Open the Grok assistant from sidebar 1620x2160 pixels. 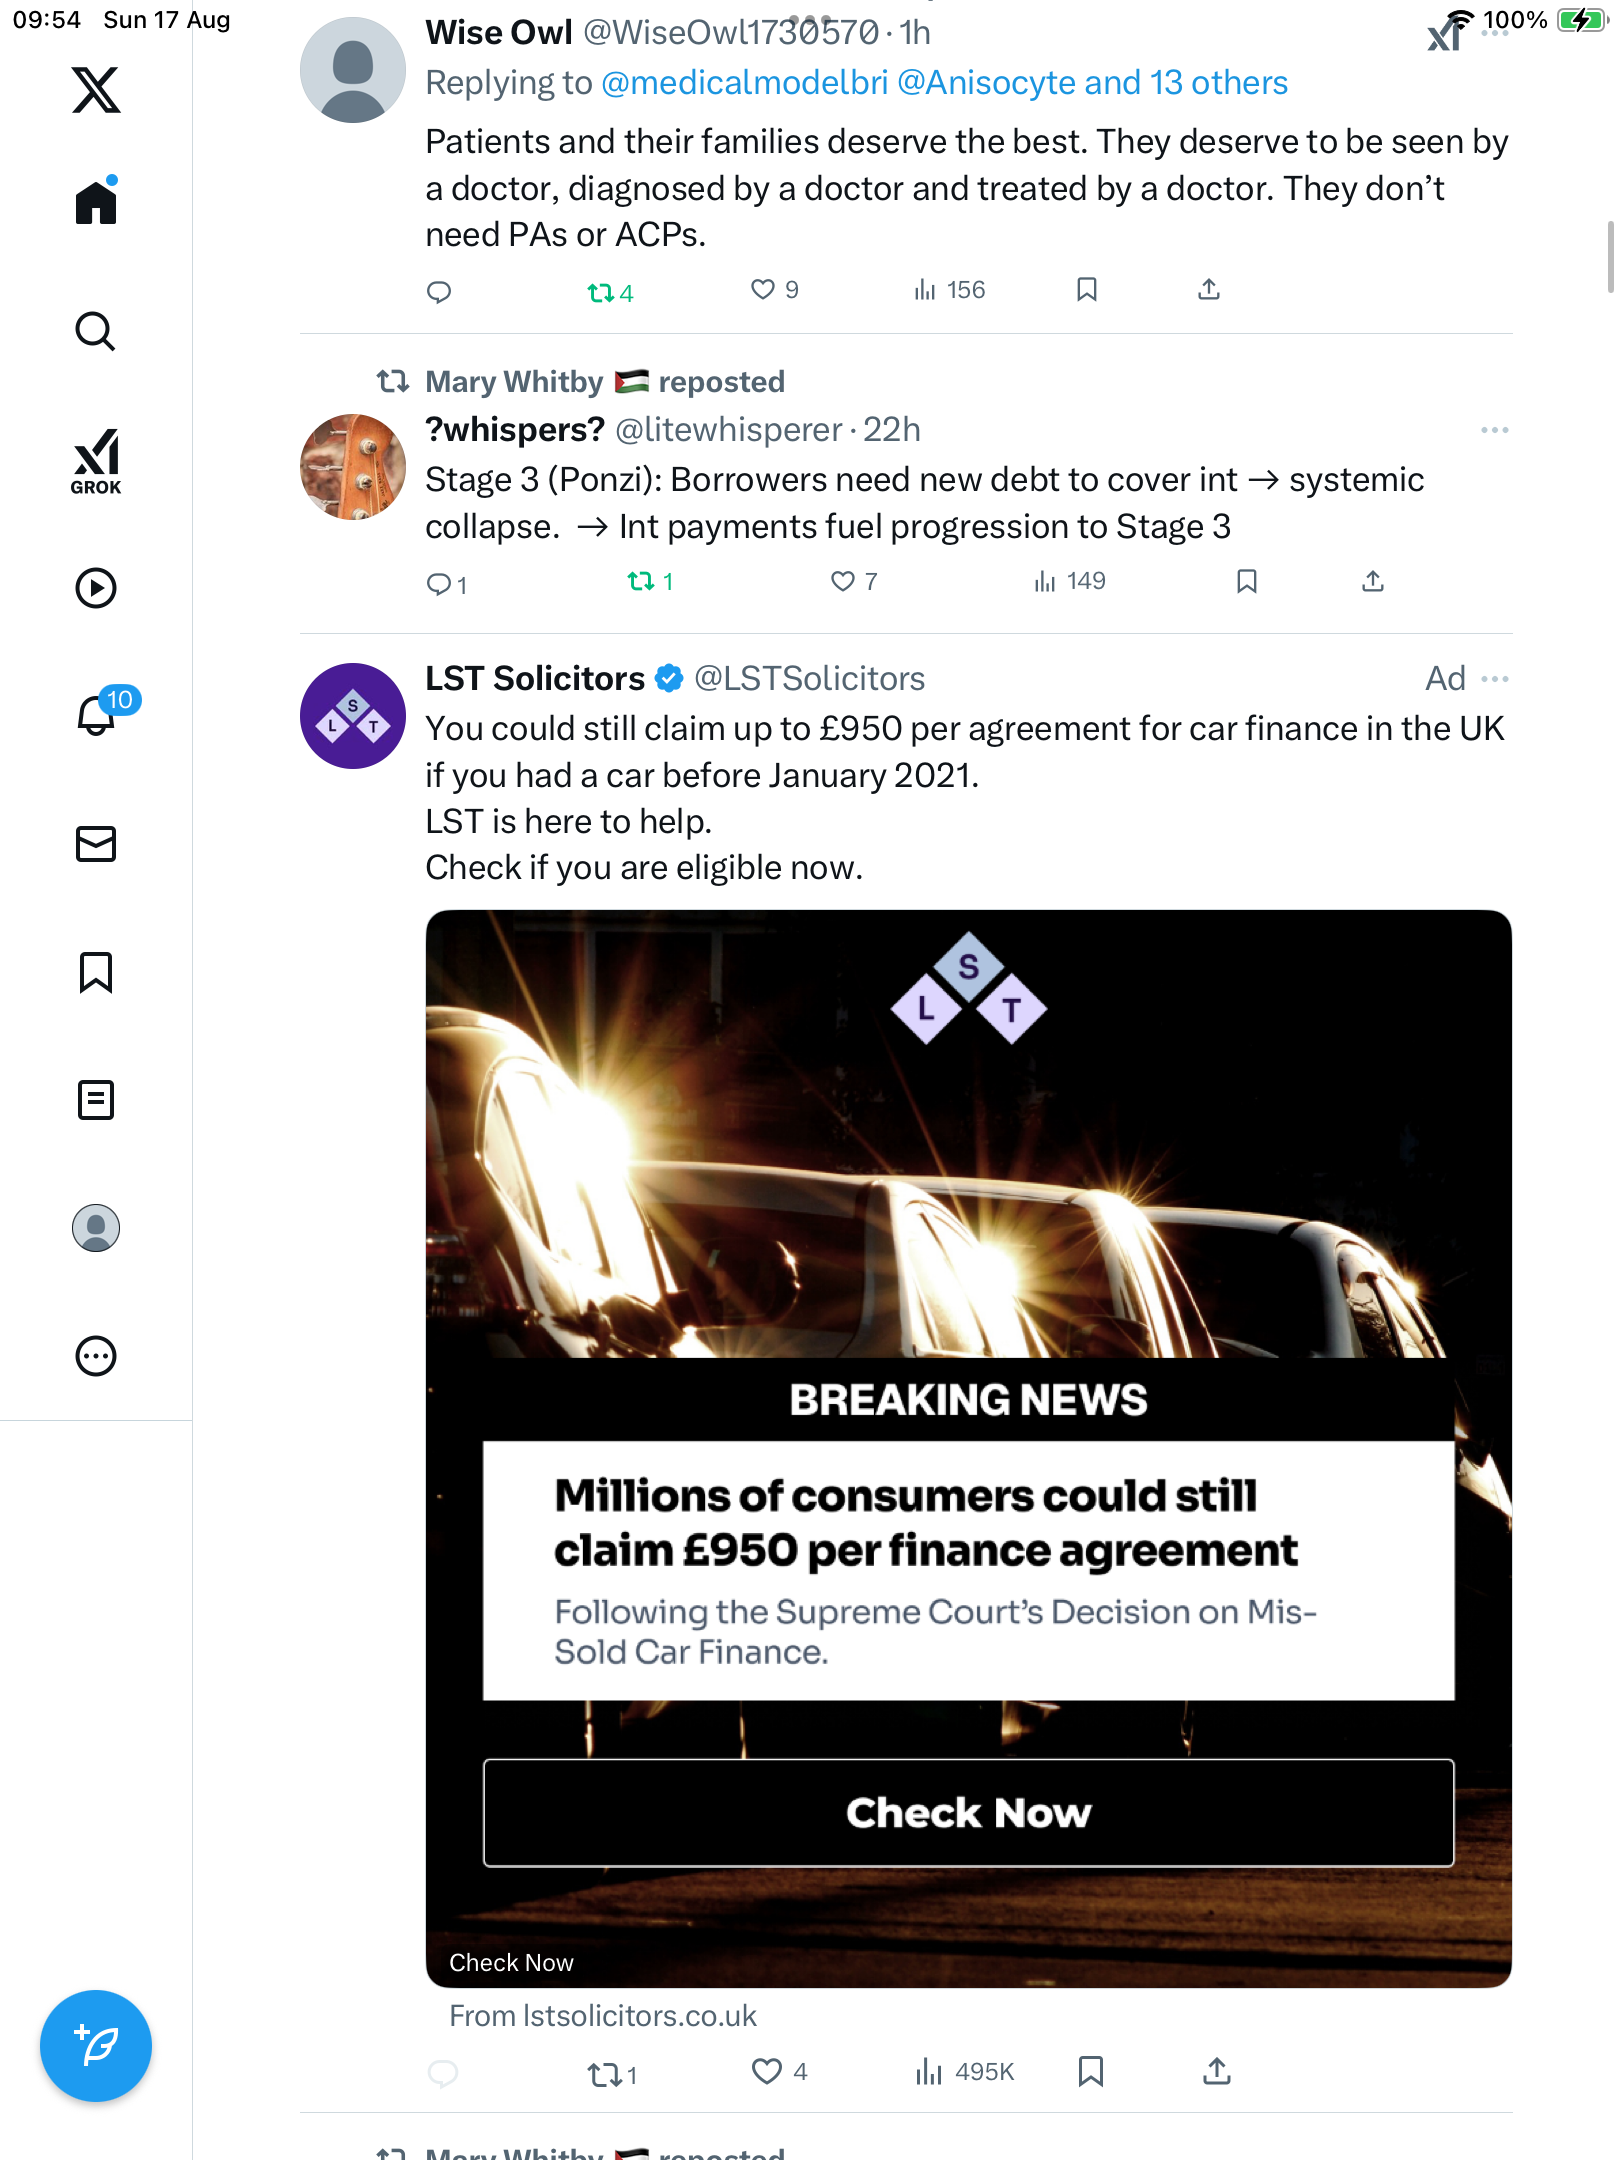(96, 461)
